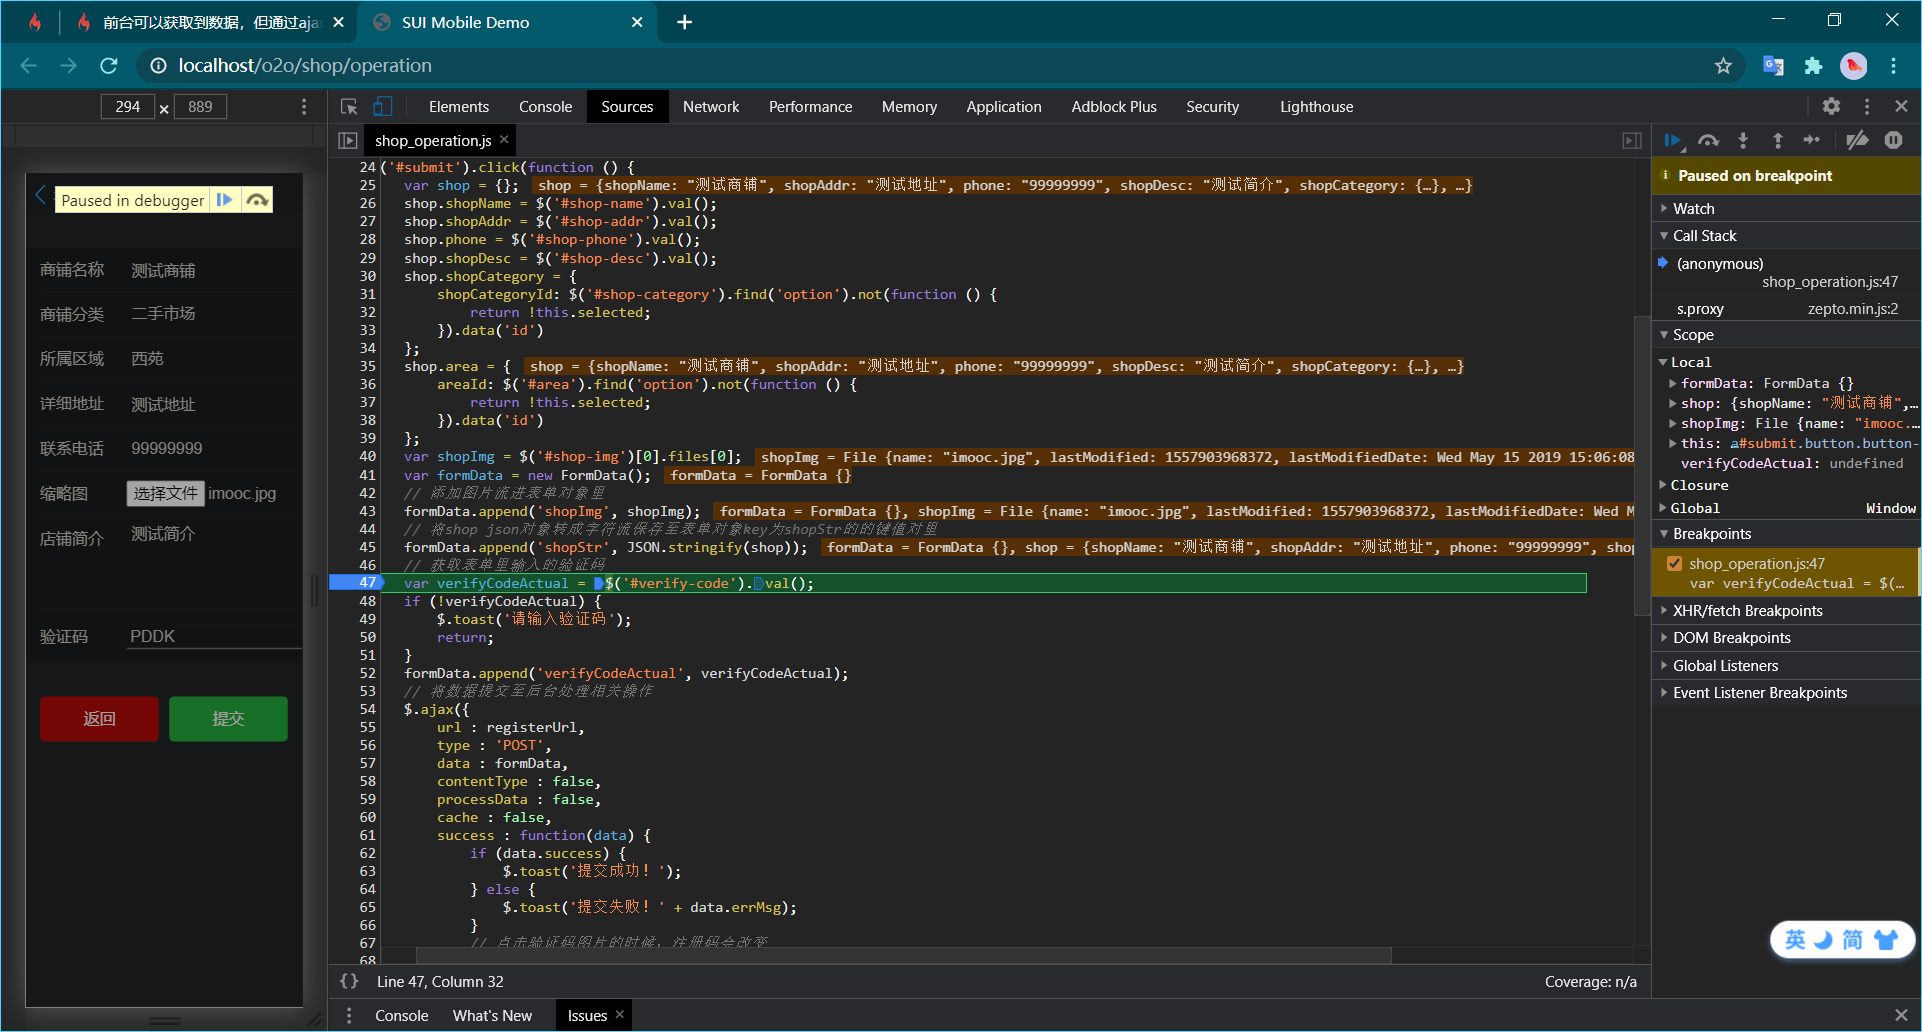Click the horizontal code scrollbar

click(903, 956)
